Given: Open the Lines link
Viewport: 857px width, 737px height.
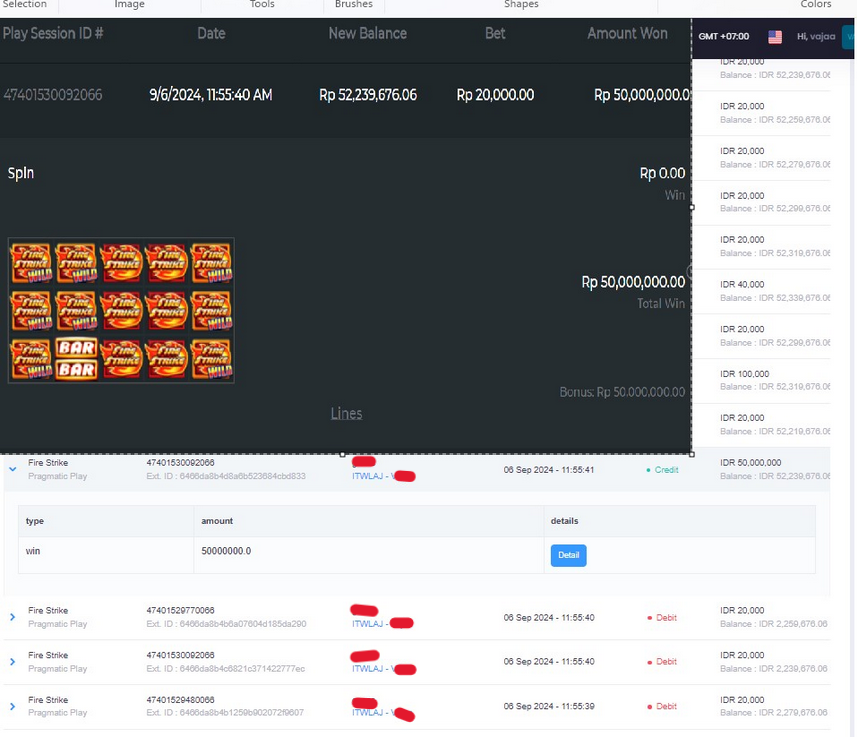Looking at the screenshot, I should coord(346,413).
